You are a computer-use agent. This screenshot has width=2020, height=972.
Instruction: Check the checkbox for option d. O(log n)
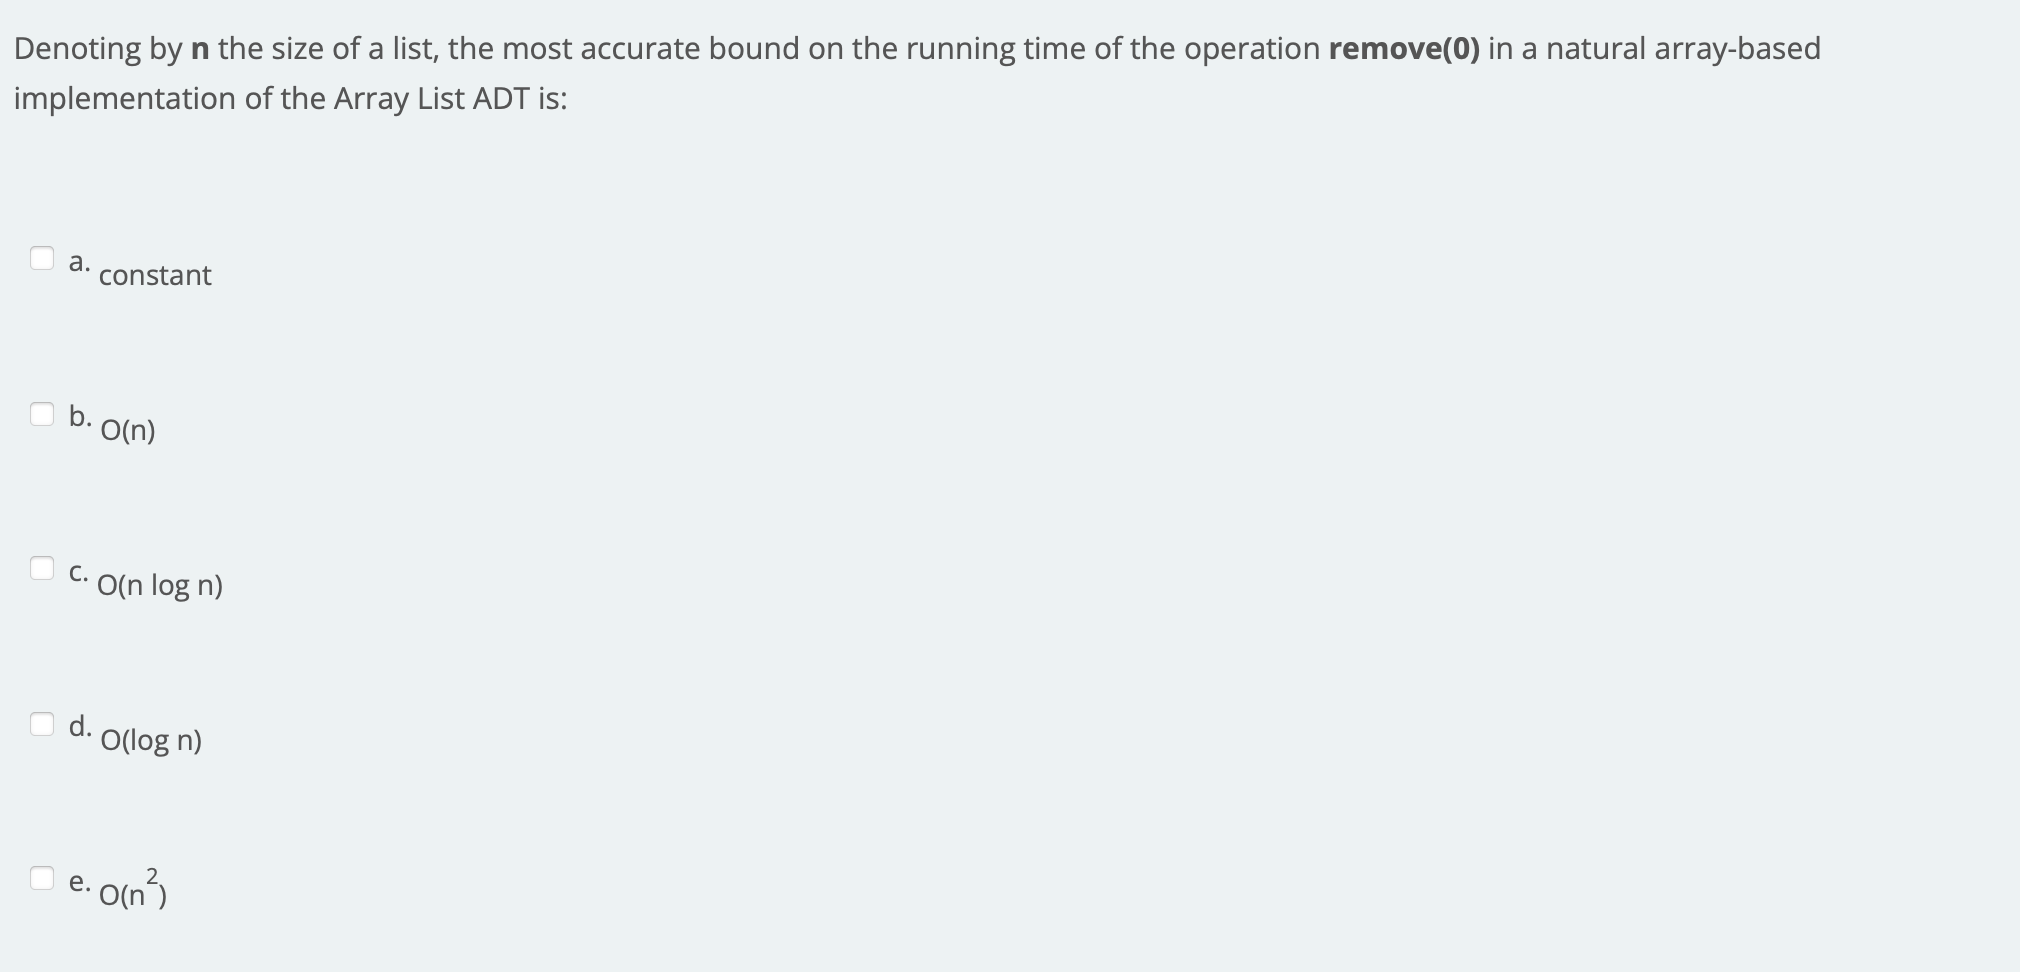pos(41,726)
